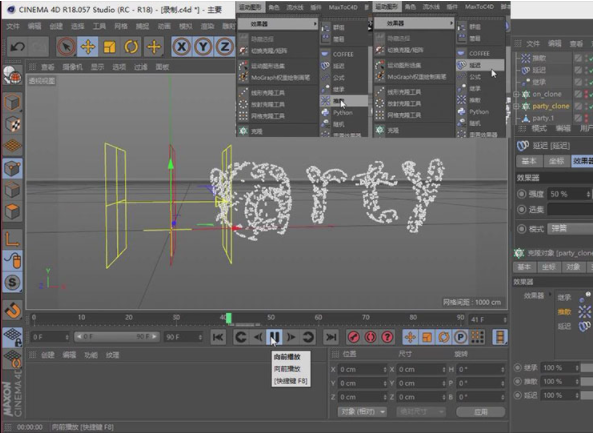Open the 对象 tab of clone object

pos(573,267)
